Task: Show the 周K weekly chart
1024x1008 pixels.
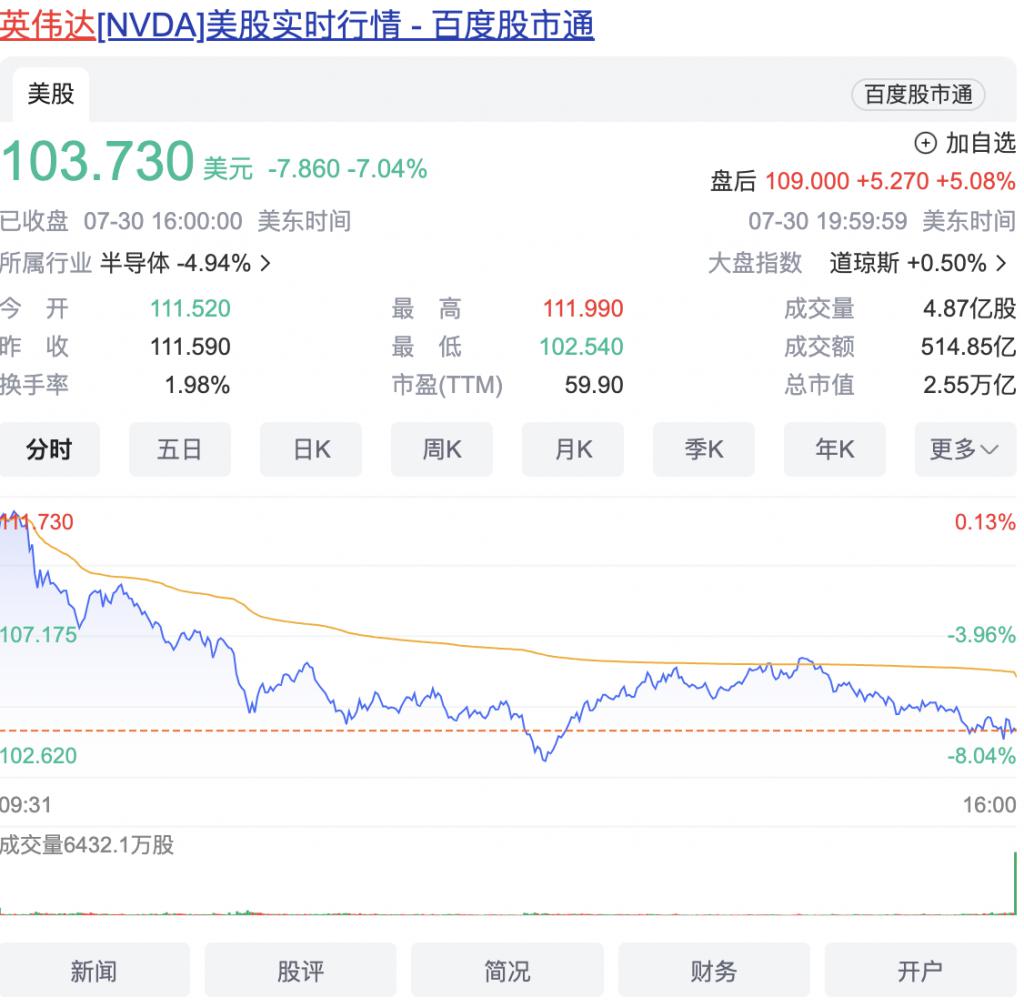Action: coord(441,450)
